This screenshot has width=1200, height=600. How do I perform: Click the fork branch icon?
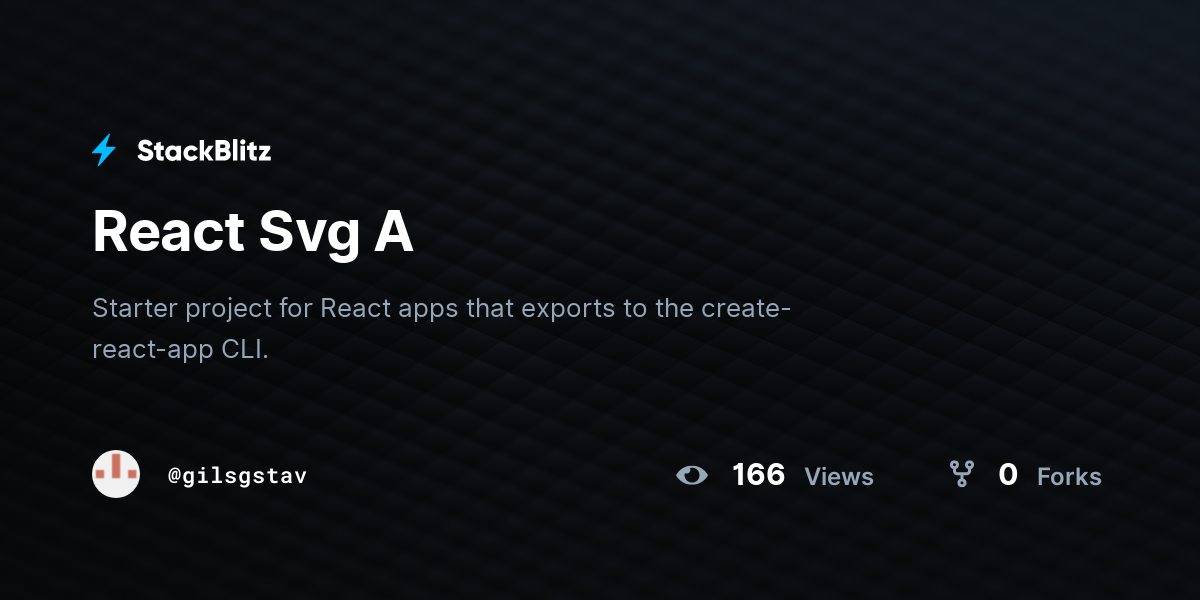point(961,474)
